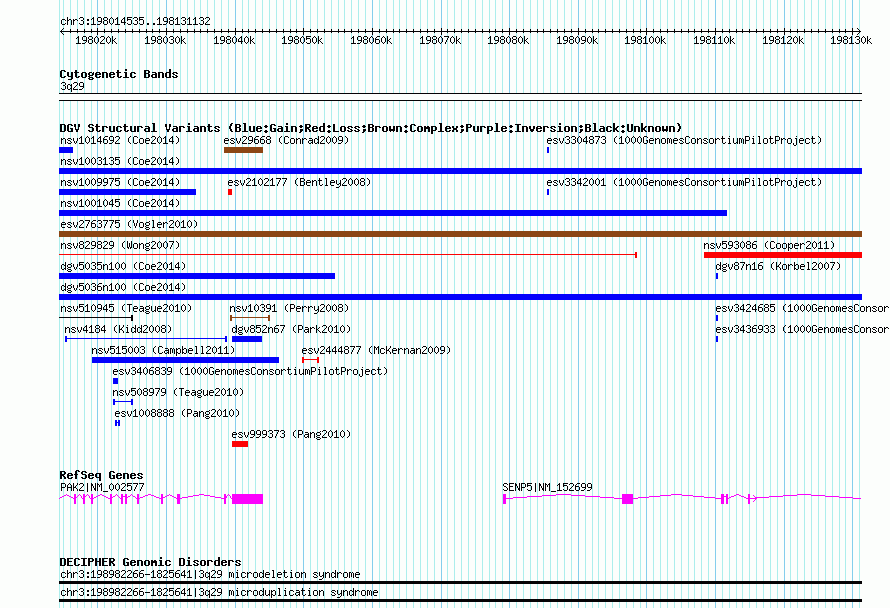Click the nsv593086 red loss bar
890x608 pixels.
click(x=783, y=255)
